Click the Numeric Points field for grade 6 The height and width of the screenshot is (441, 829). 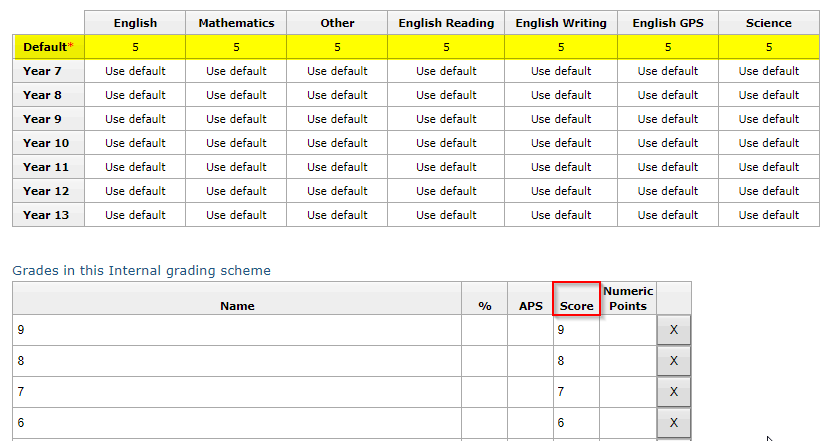[x=628, y=422]
